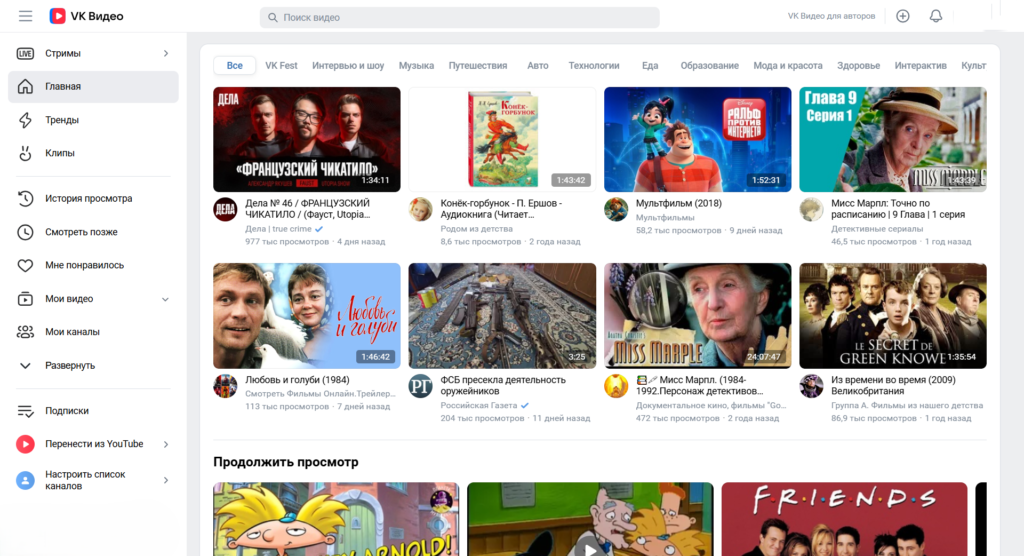Select the Мода и красота tab
Image resolution: width=1024 pixels, height=556 pixels.
(x=788, y=65)
